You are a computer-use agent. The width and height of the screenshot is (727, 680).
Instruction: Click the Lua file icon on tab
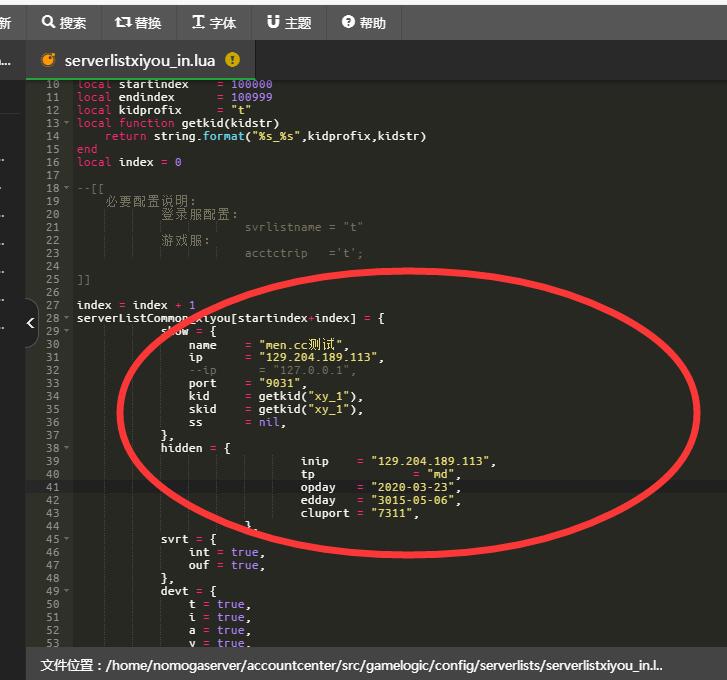(x=49, y=60)
